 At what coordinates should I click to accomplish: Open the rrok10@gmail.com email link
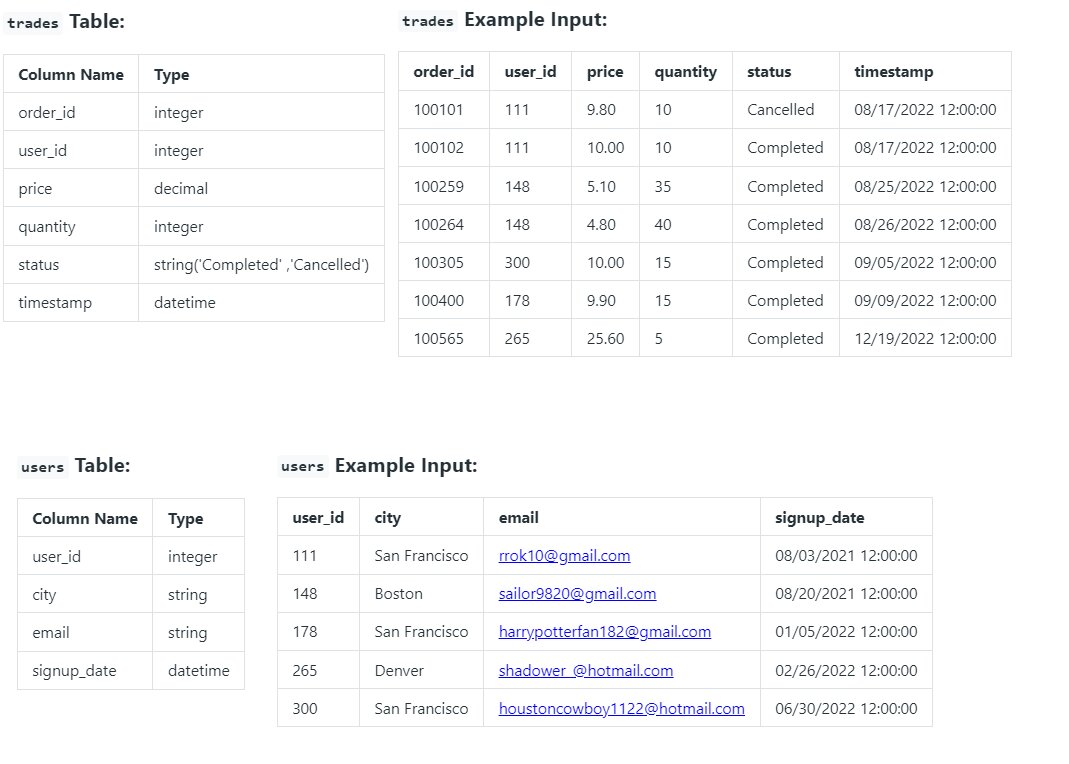tap(564, 556)
